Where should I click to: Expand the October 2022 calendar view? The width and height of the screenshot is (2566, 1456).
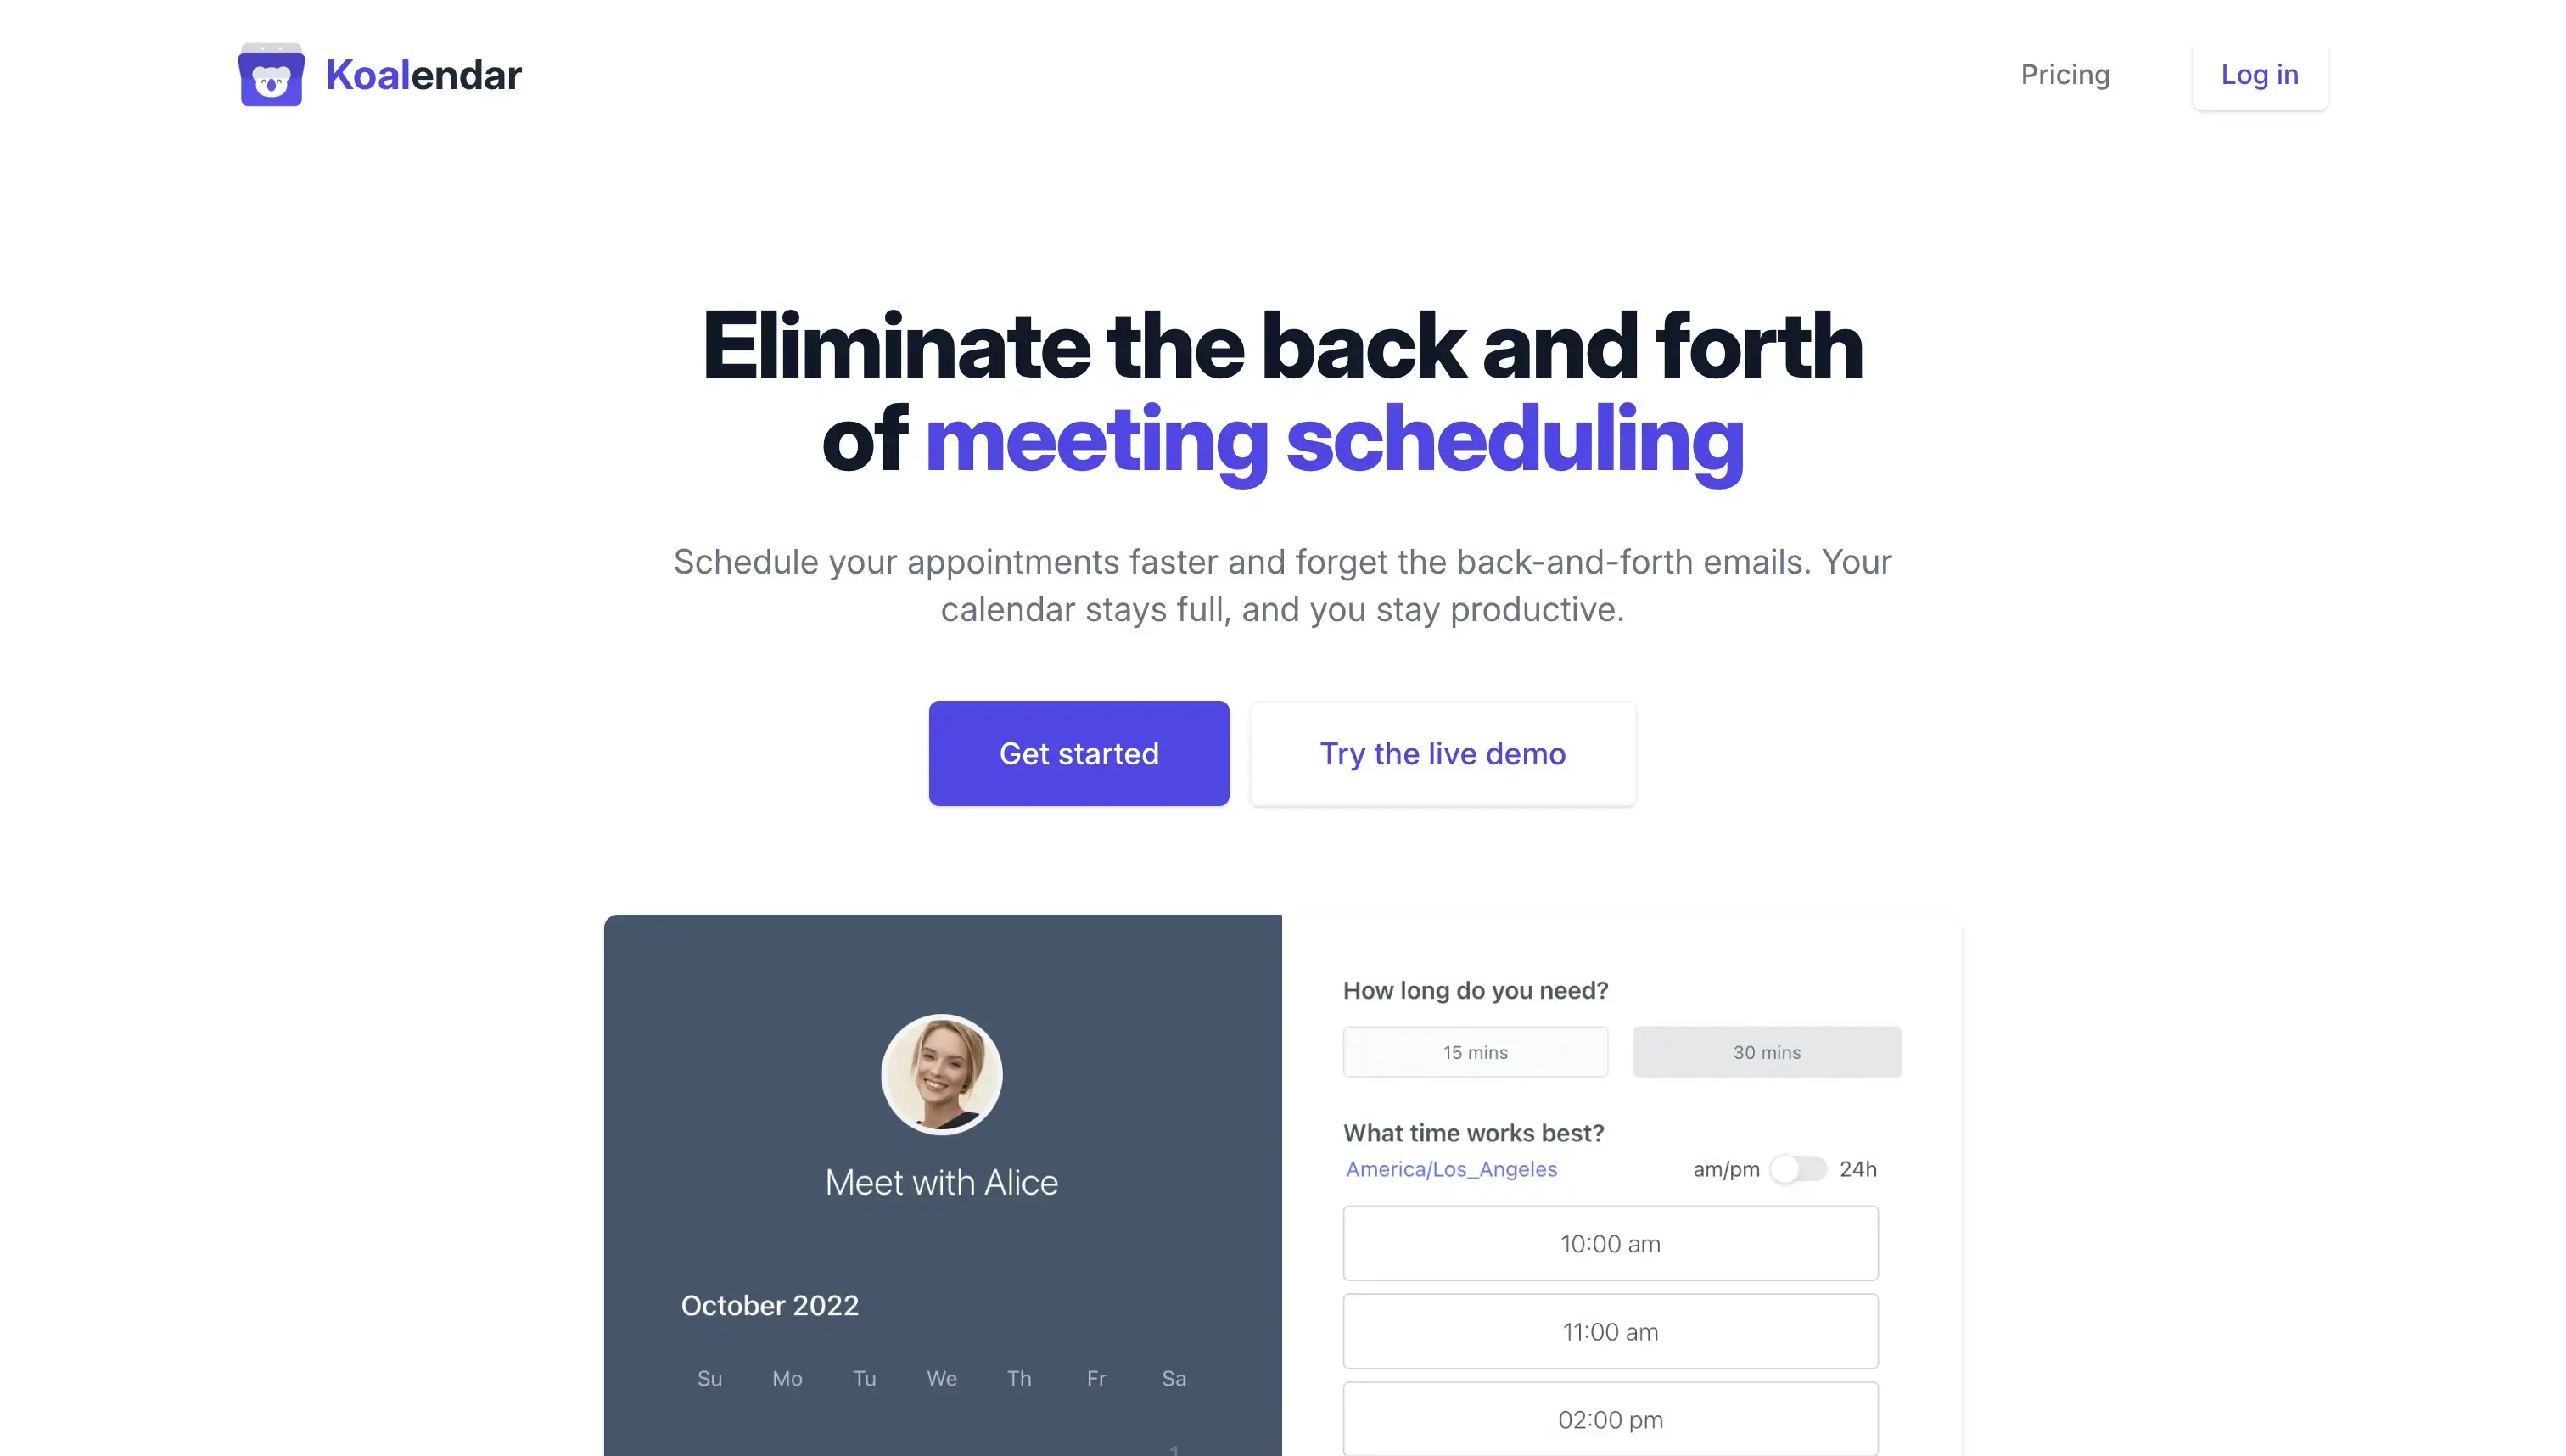[x=770, y=1304]
